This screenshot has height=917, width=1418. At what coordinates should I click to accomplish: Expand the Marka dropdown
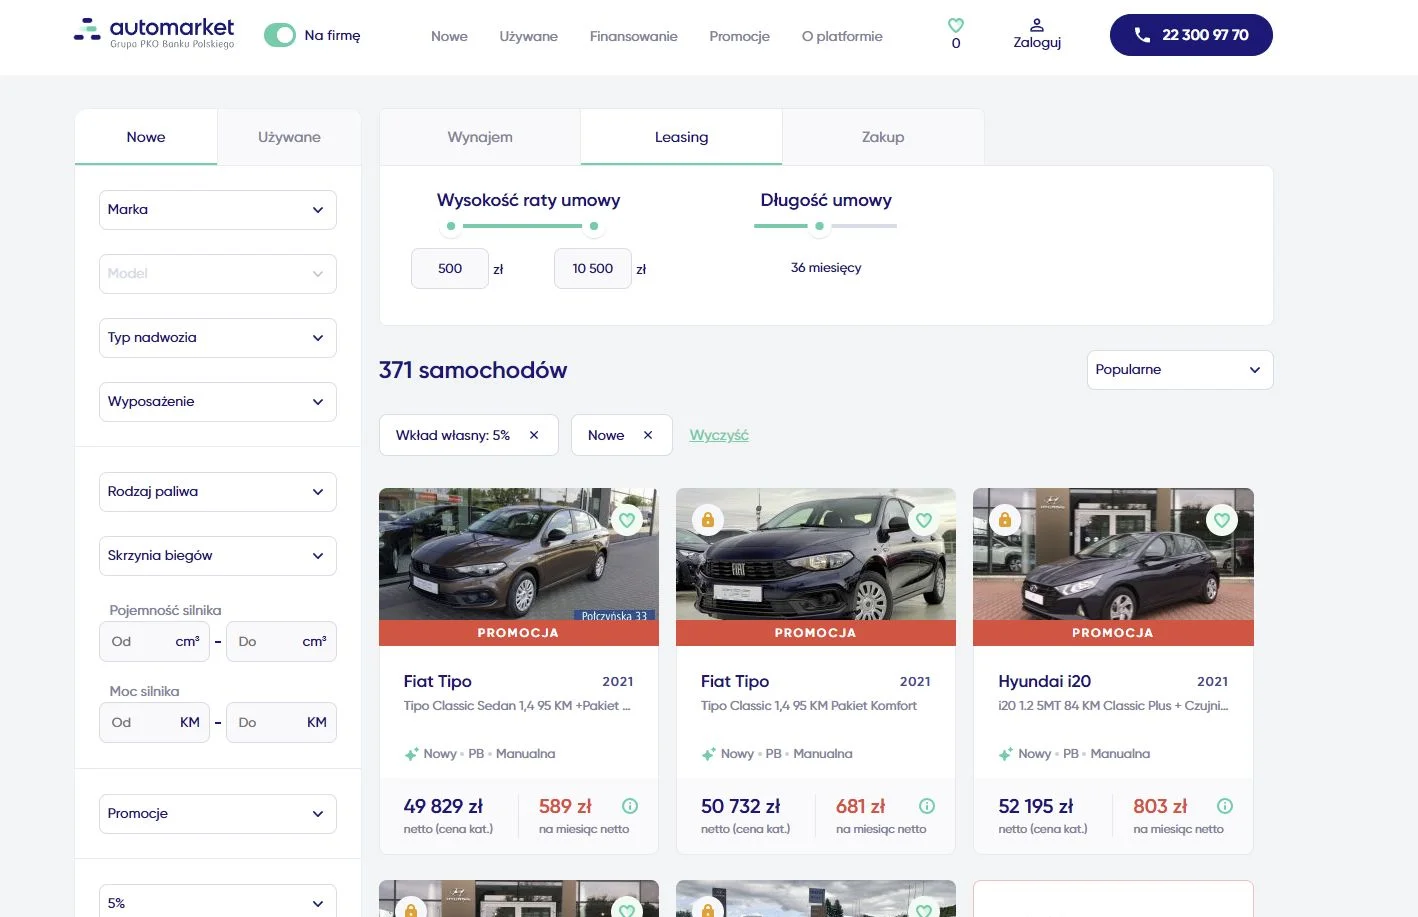[218, 210]
